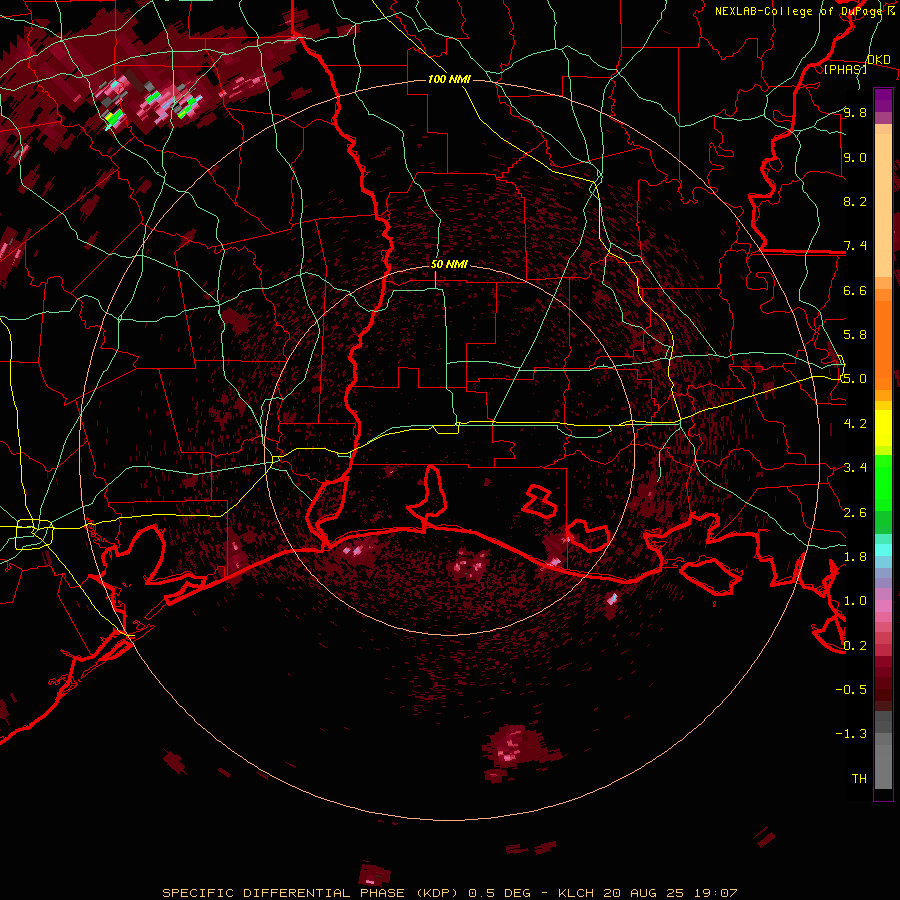
Task: Click the [PHAS] units label
Action: tap(845, 69)
